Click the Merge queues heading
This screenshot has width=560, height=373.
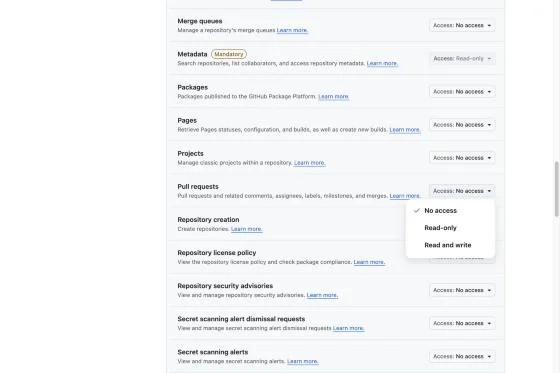(x=200, y=21)
